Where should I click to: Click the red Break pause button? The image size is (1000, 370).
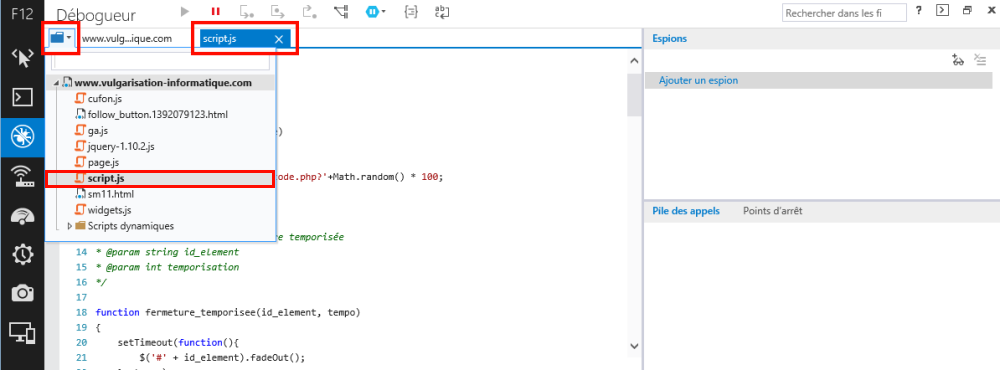click(216, 11)
